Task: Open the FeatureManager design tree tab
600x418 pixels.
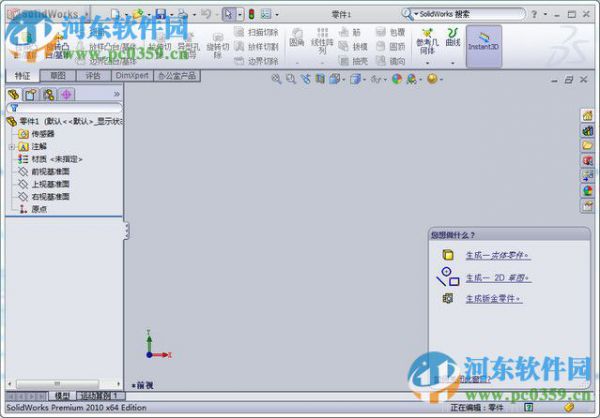Action: pyautogui.click(x=13, y=94)
